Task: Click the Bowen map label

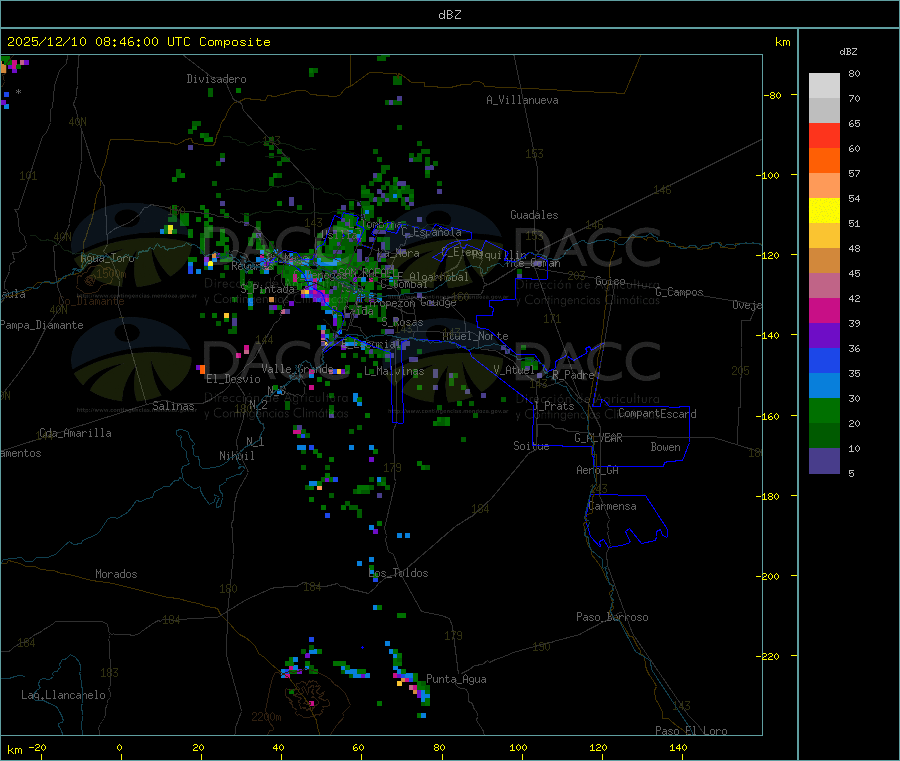Action: (665, 447)
